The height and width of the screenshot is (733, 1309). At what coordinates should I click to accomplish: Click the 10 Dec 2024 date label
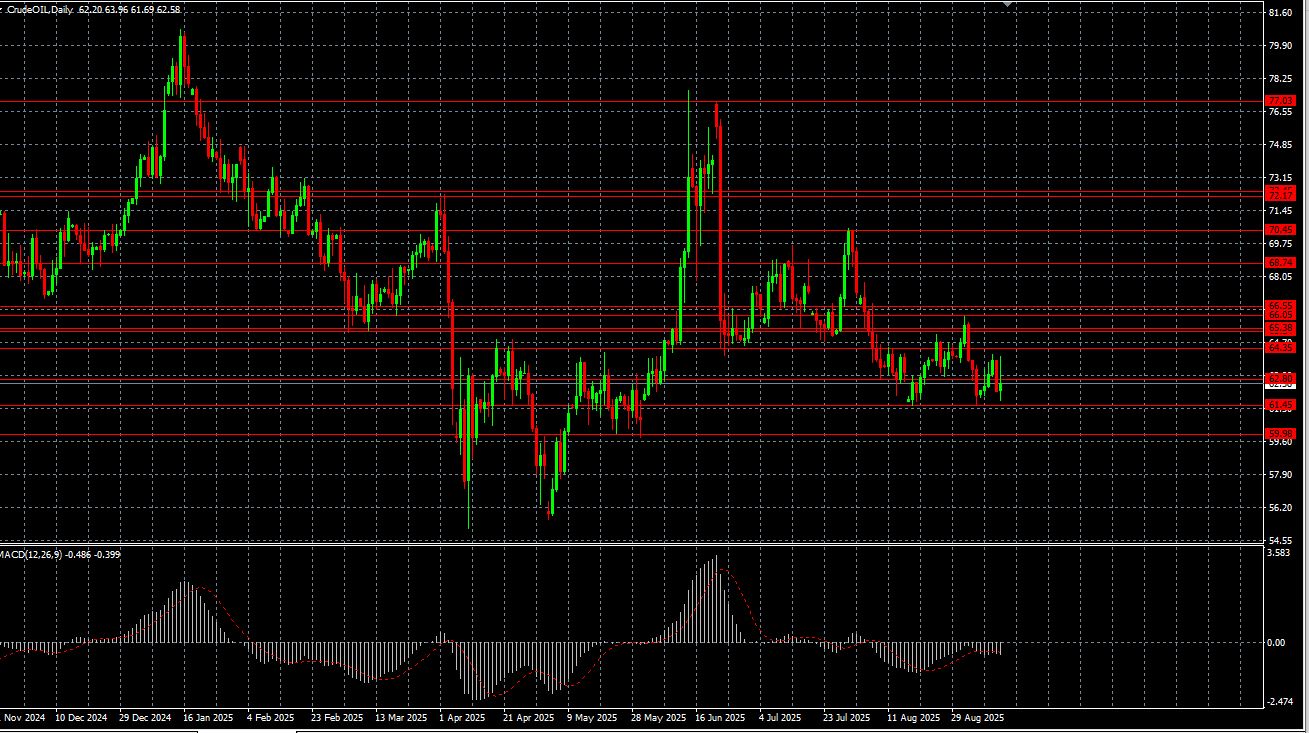point(81,718)
